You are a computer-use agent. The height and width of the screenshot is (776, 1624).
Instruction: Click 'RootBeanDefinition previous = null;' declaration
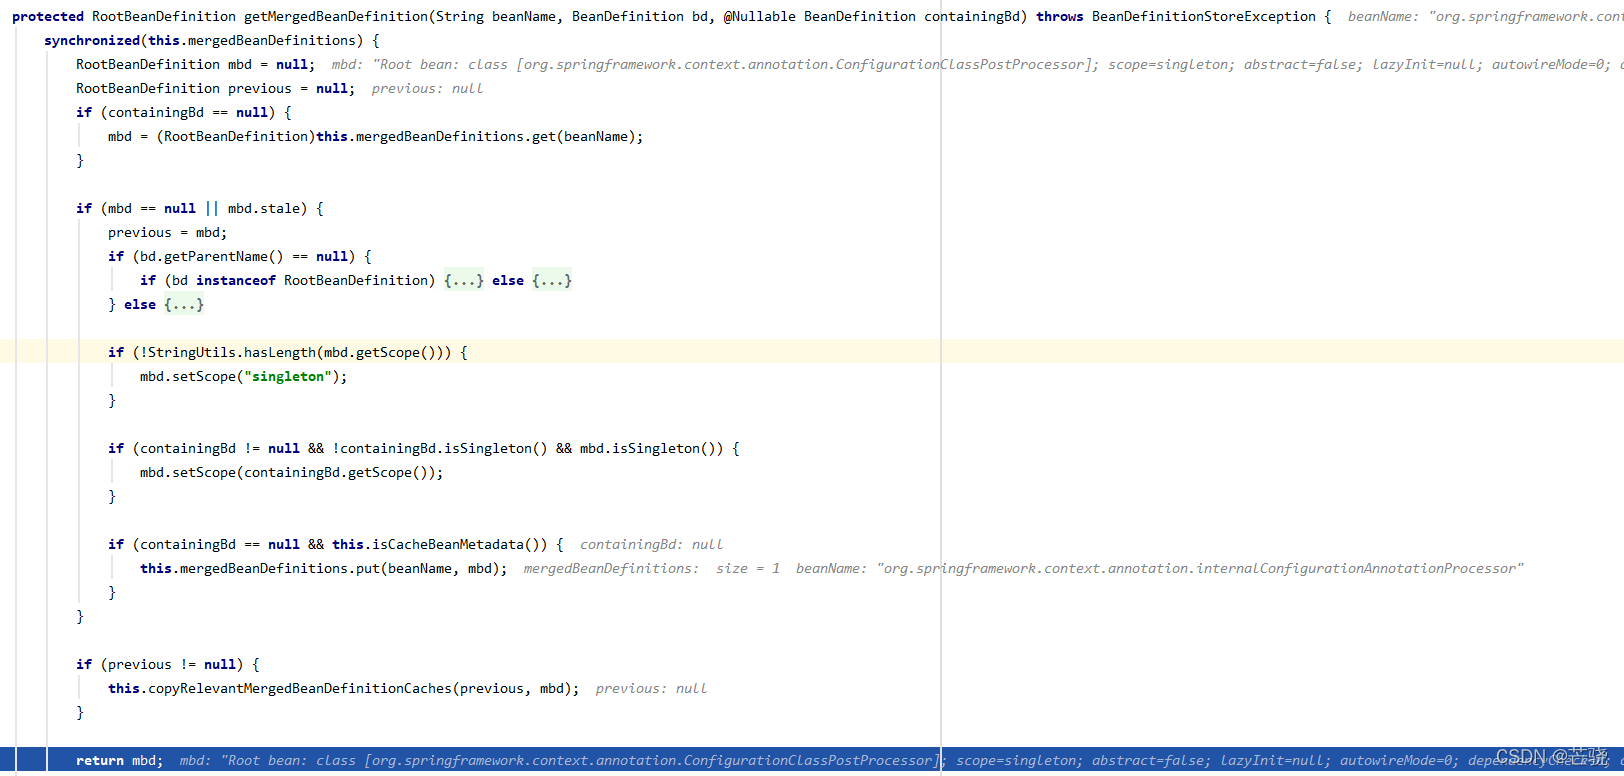pyautogui.click(x=216, y=89)
